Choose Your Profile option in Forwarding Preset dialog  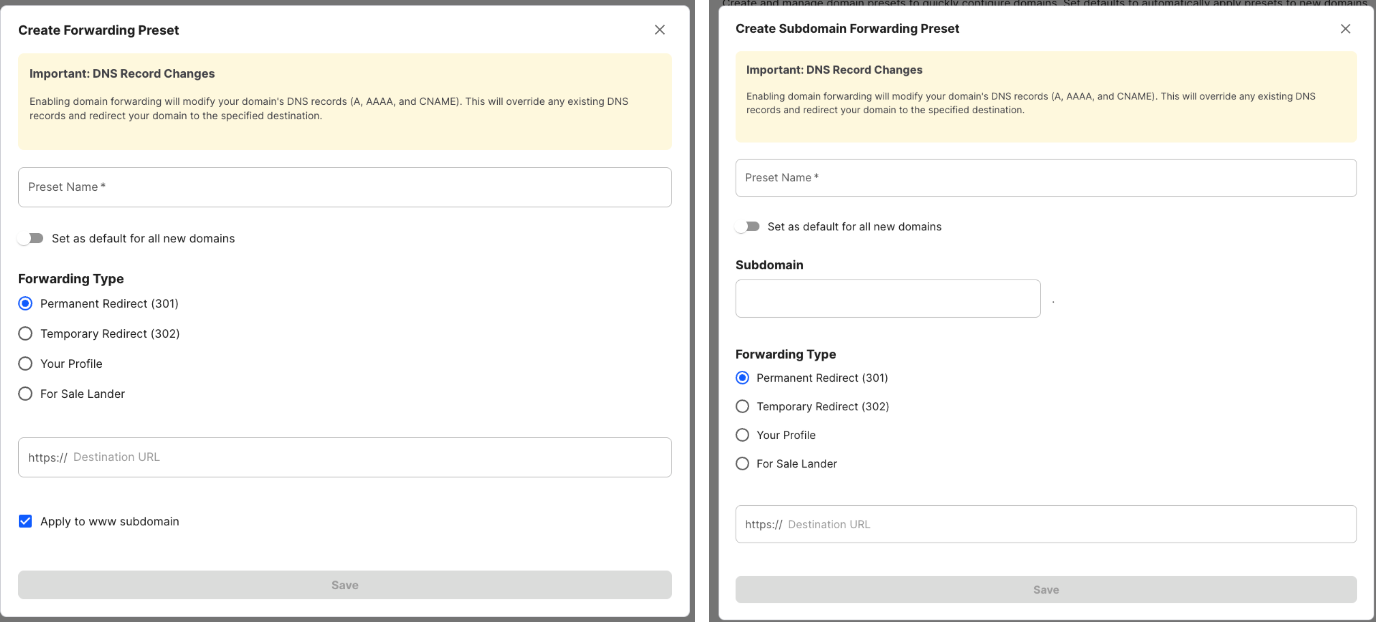(26, 363)
